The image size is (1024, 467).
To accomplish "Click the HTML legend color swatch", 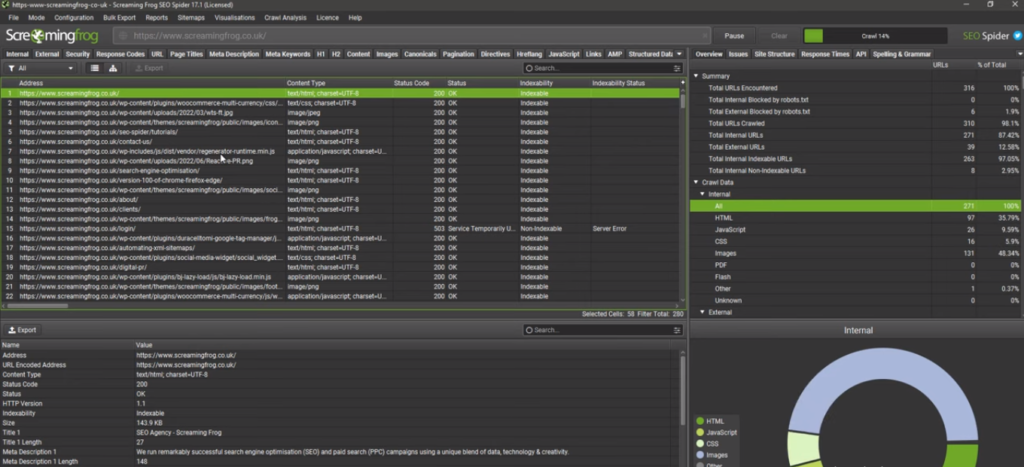I will (700, 421).
